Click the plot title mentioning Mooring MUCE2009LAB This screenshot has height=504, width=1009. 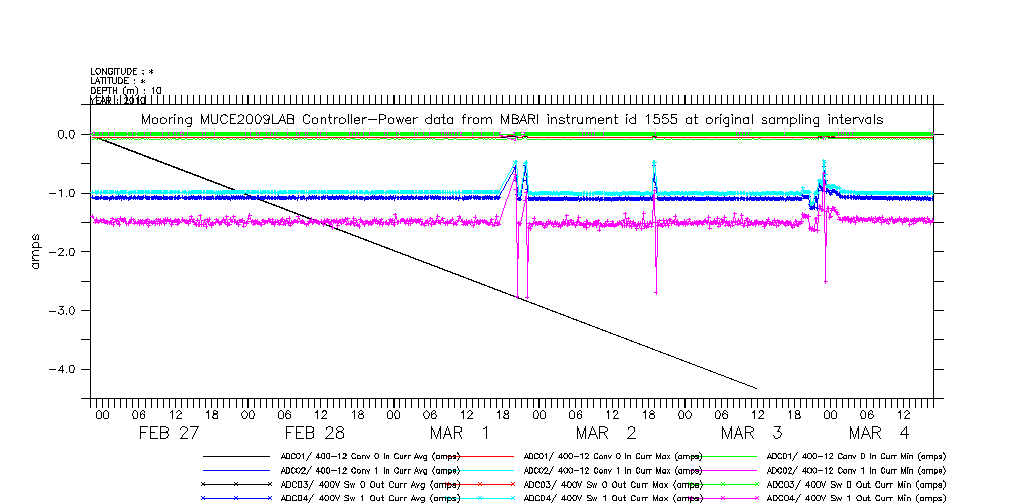511,119
